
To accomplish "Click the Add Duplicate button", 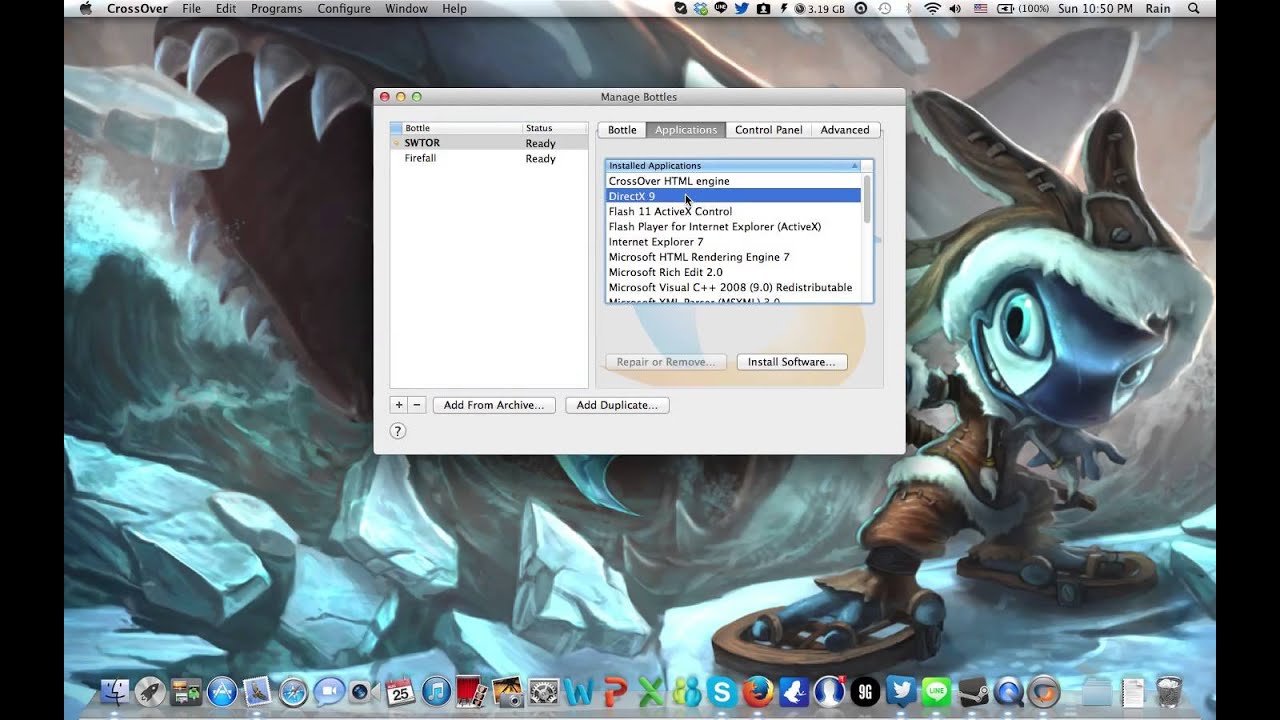I will 617,405.
